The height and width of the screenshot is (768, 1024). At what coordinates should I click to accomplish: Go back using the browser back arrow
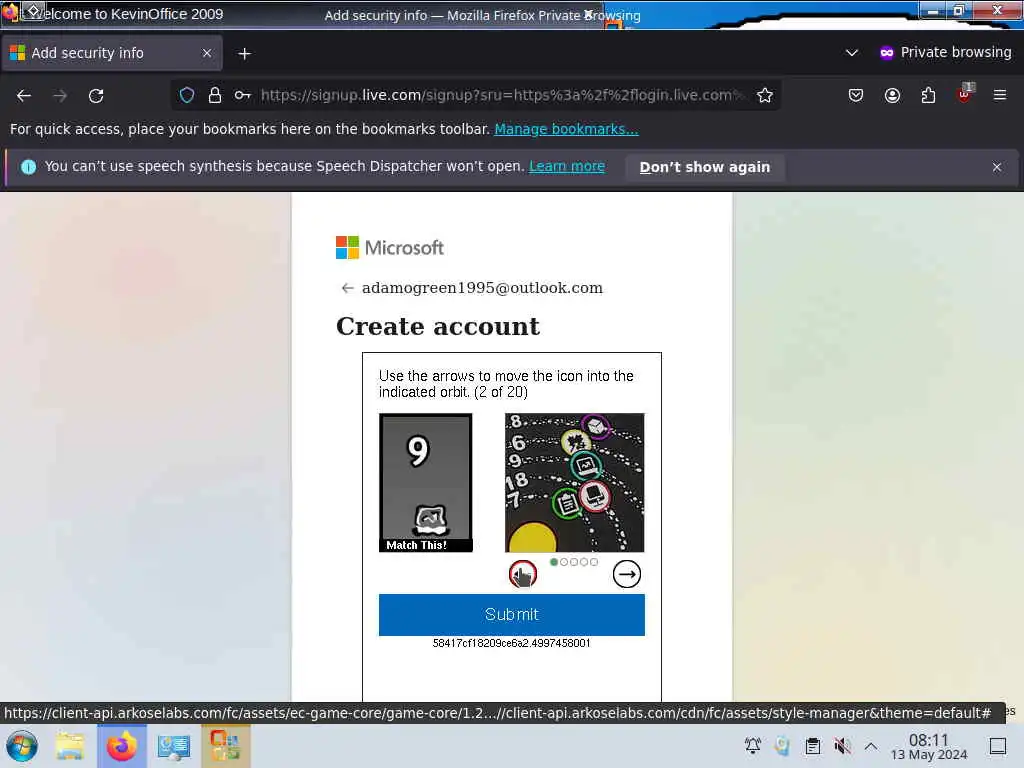pos(24,95)
